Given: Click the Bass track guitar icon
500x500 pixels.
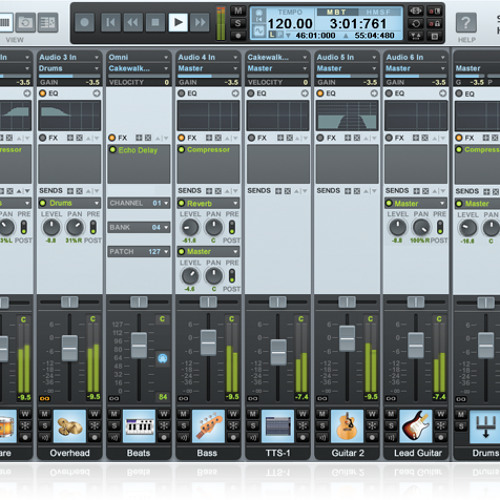Looking at the screenshot, I should [208, 426].
